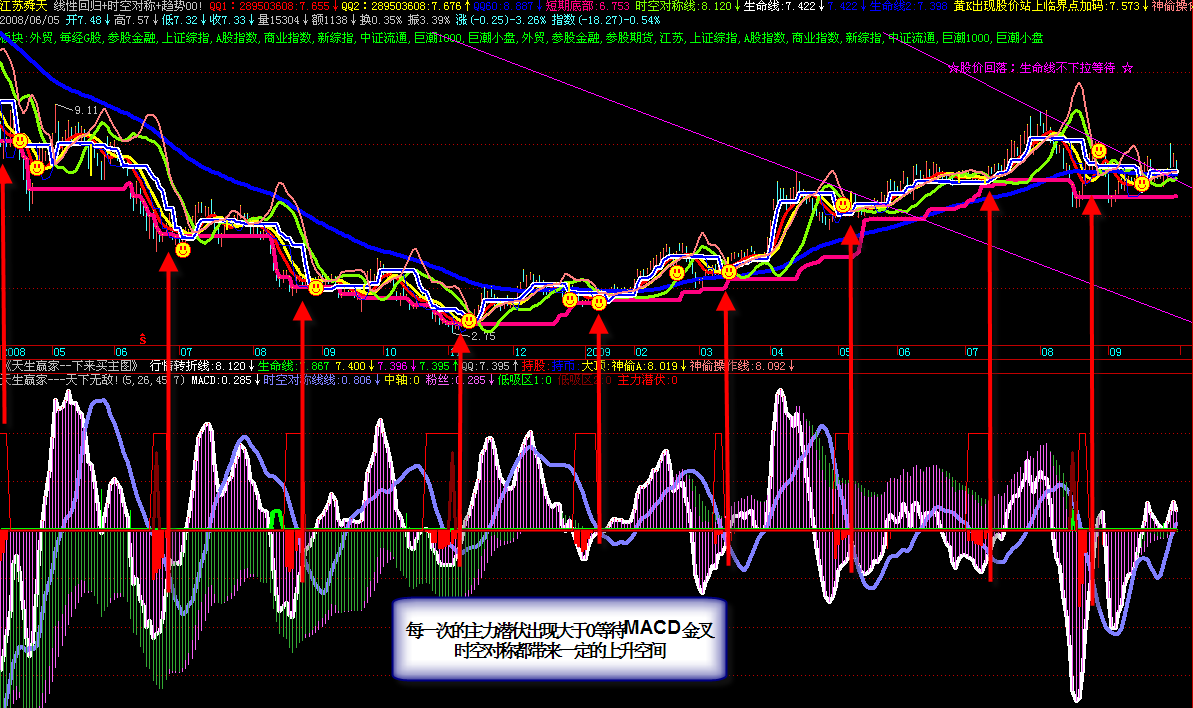The height and width of the screenshot is (708, 1193).
Task: Click the smiley marker directly above the 2009 label
Action: coord(599,303)
